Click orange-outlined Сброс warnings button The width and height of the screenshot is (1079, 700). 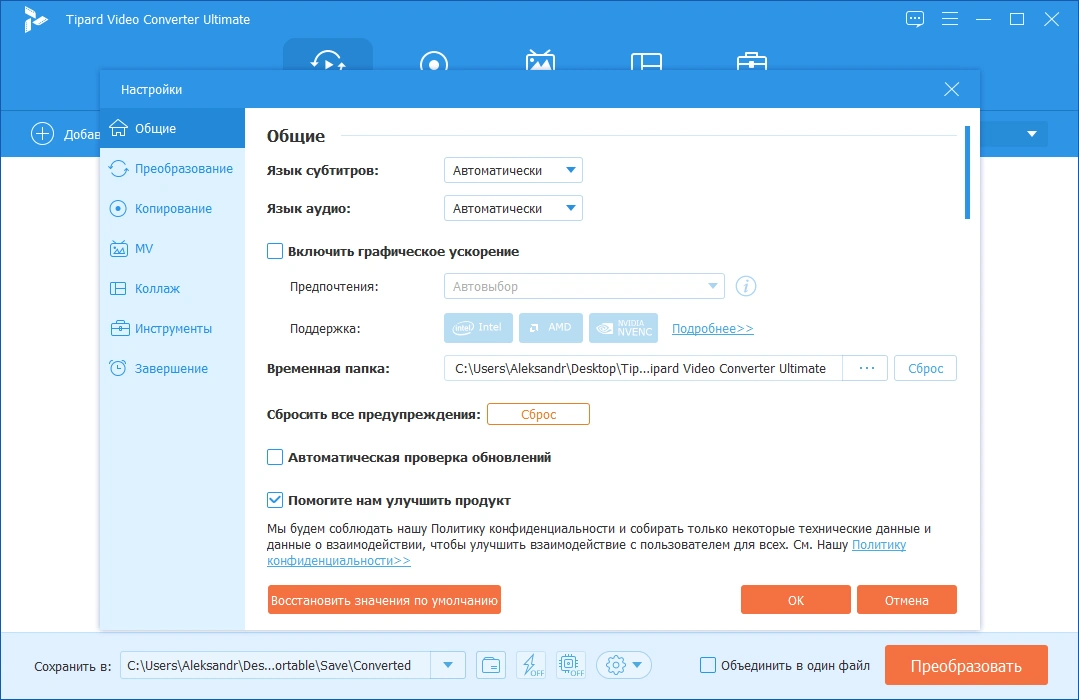(538, 414)
